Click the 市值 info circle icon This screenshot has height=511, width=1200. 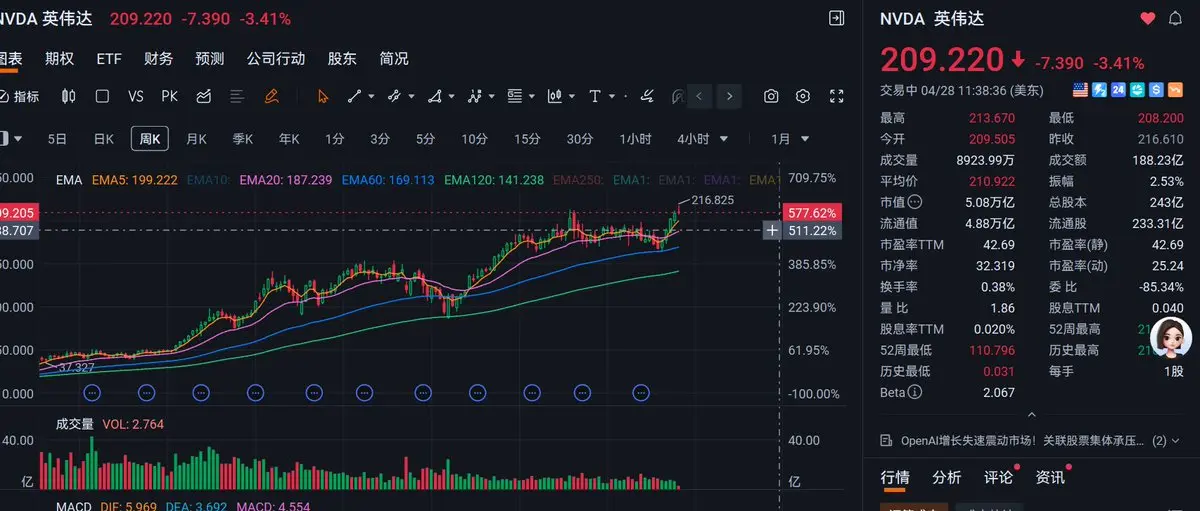click(x=915, y=202)
